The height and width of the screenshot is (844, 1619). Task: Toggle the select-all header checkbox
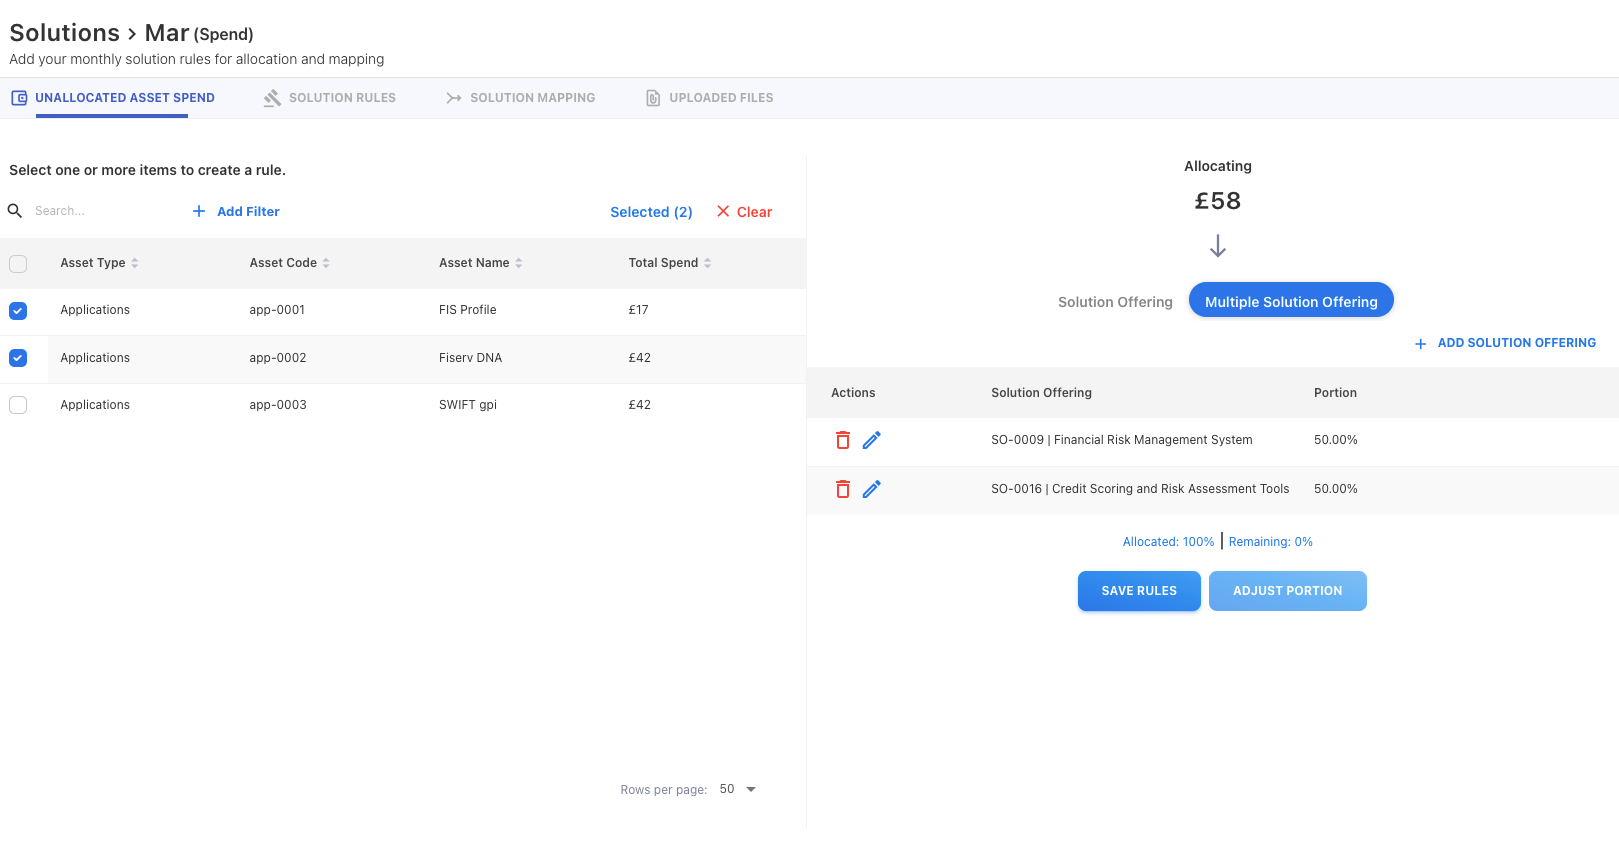coord(18,264)
